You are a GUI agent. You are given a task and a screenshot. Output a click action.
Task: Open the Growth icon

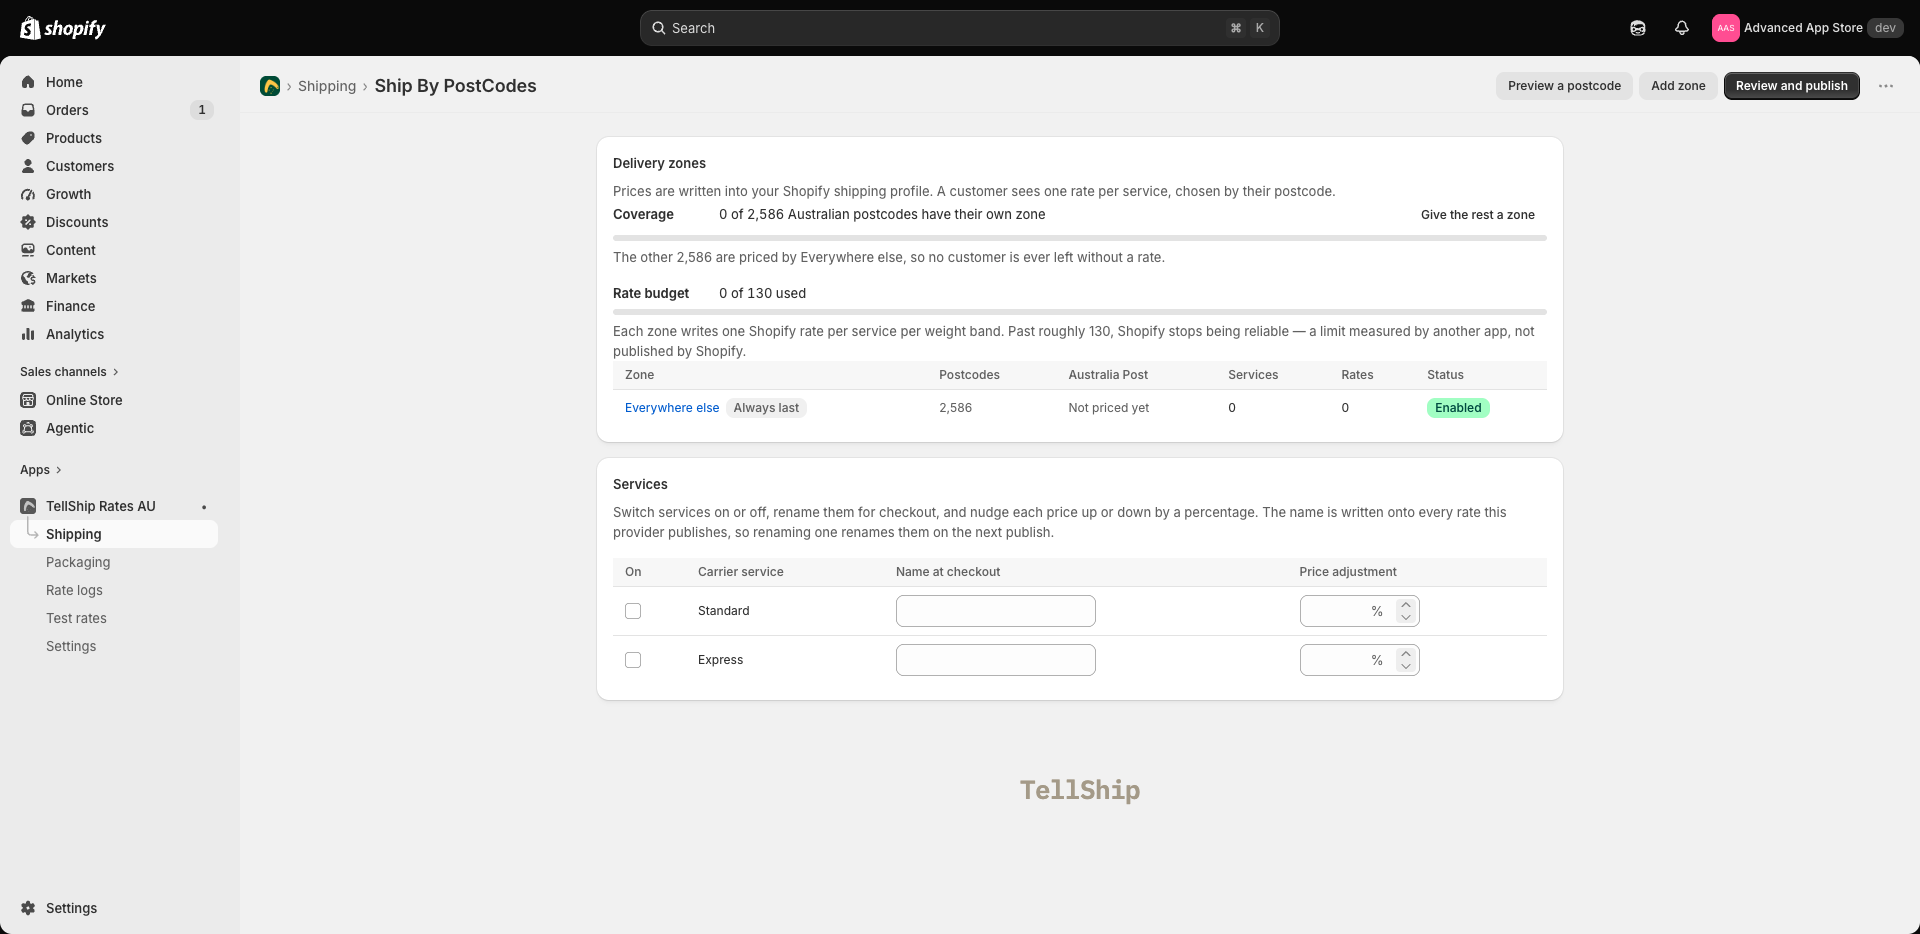[28, 194]
